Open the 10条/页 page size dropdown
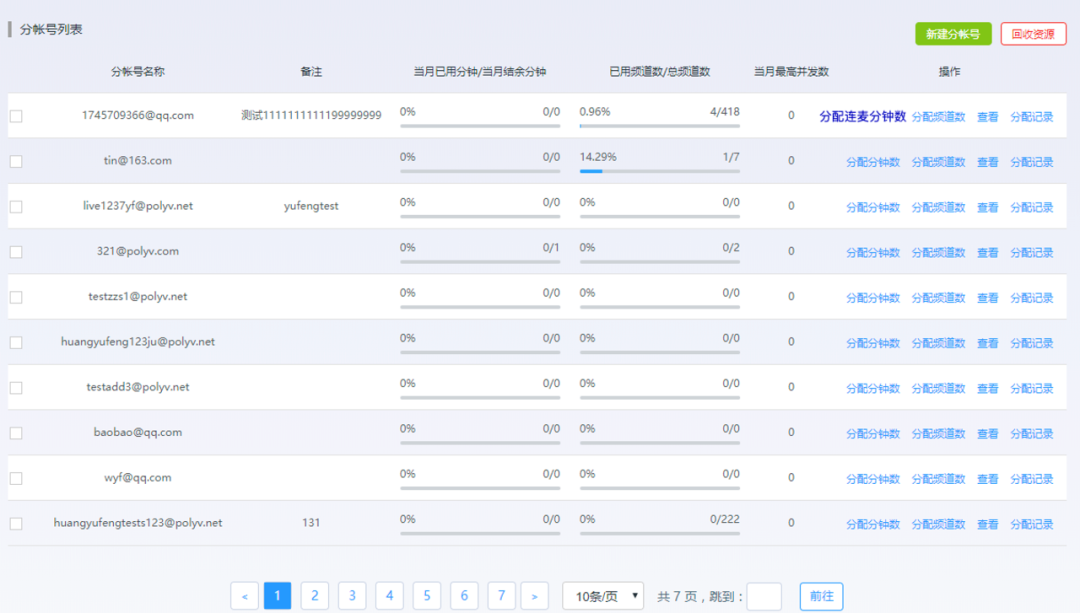The image size is (1080, 613). (x=602, y=597)
